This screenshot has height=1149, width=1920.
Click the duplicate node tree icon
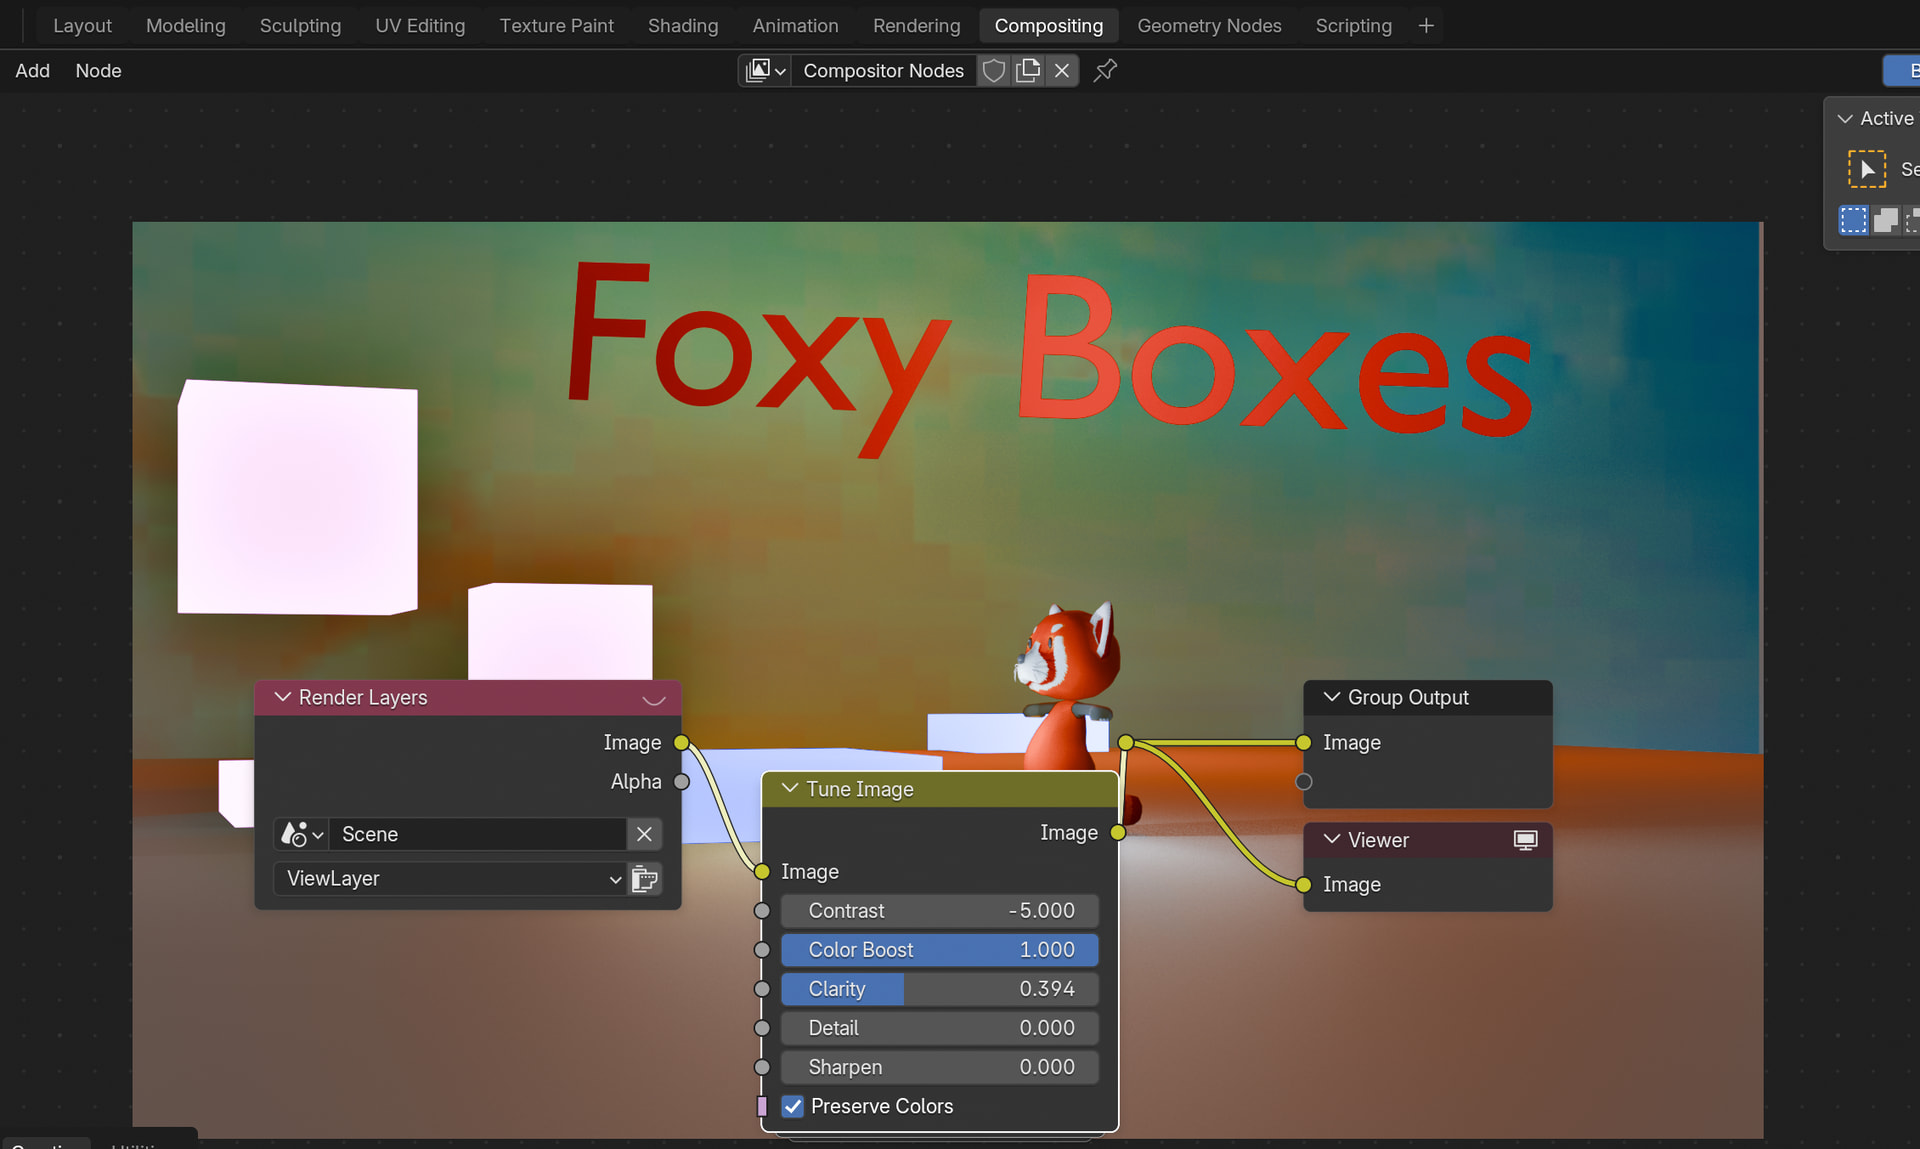pyautogui.click(x=1027, y=71)
